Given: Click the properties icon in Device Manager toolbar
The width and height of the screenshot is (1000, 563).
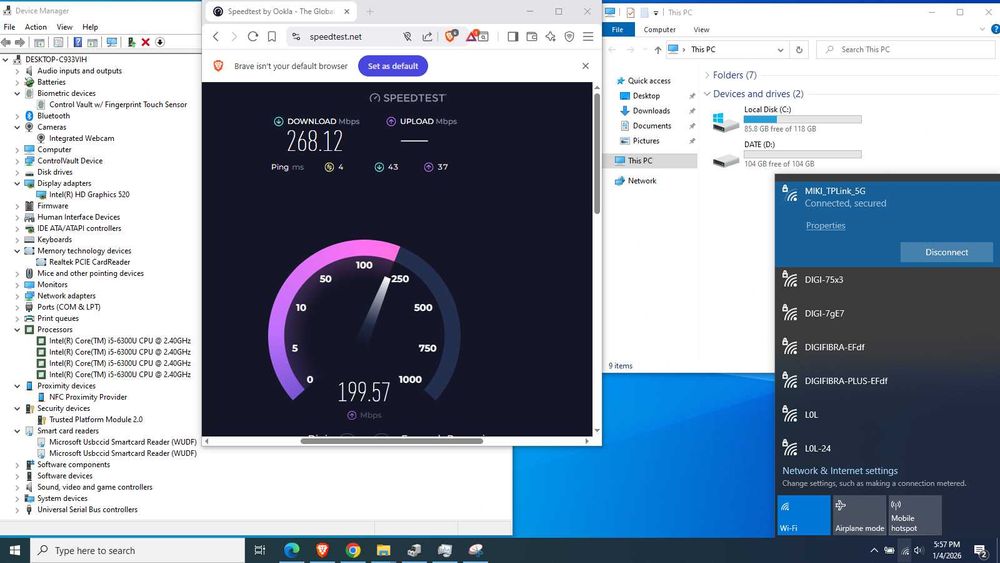Looking at the screenshot, I should [59, 42].
